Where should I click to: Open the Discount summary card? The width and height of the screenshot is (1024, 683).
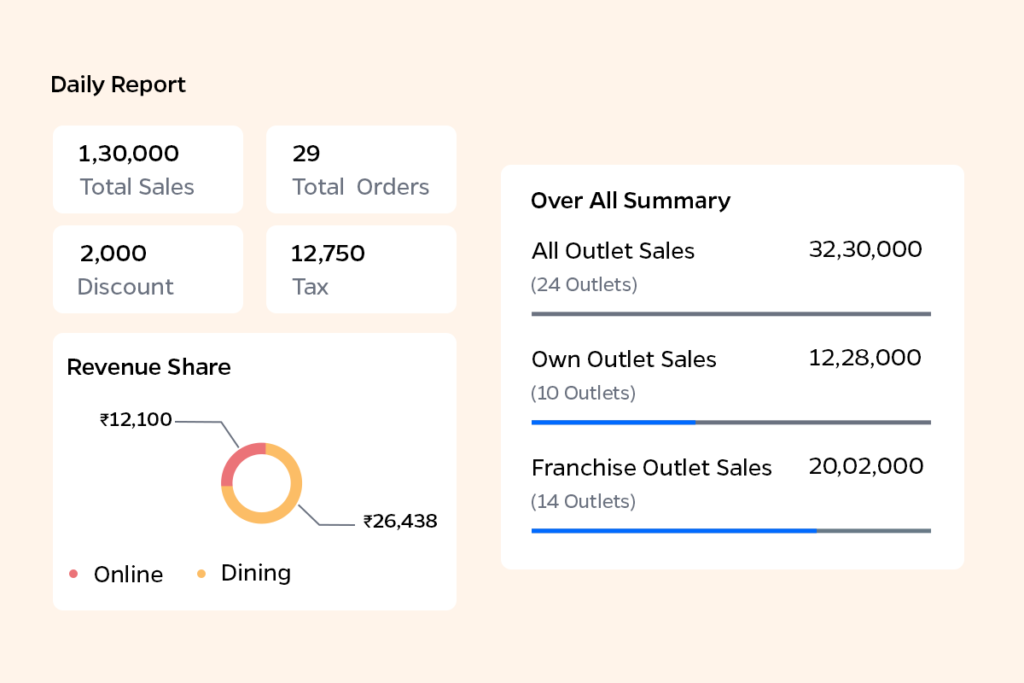point(148,269)
